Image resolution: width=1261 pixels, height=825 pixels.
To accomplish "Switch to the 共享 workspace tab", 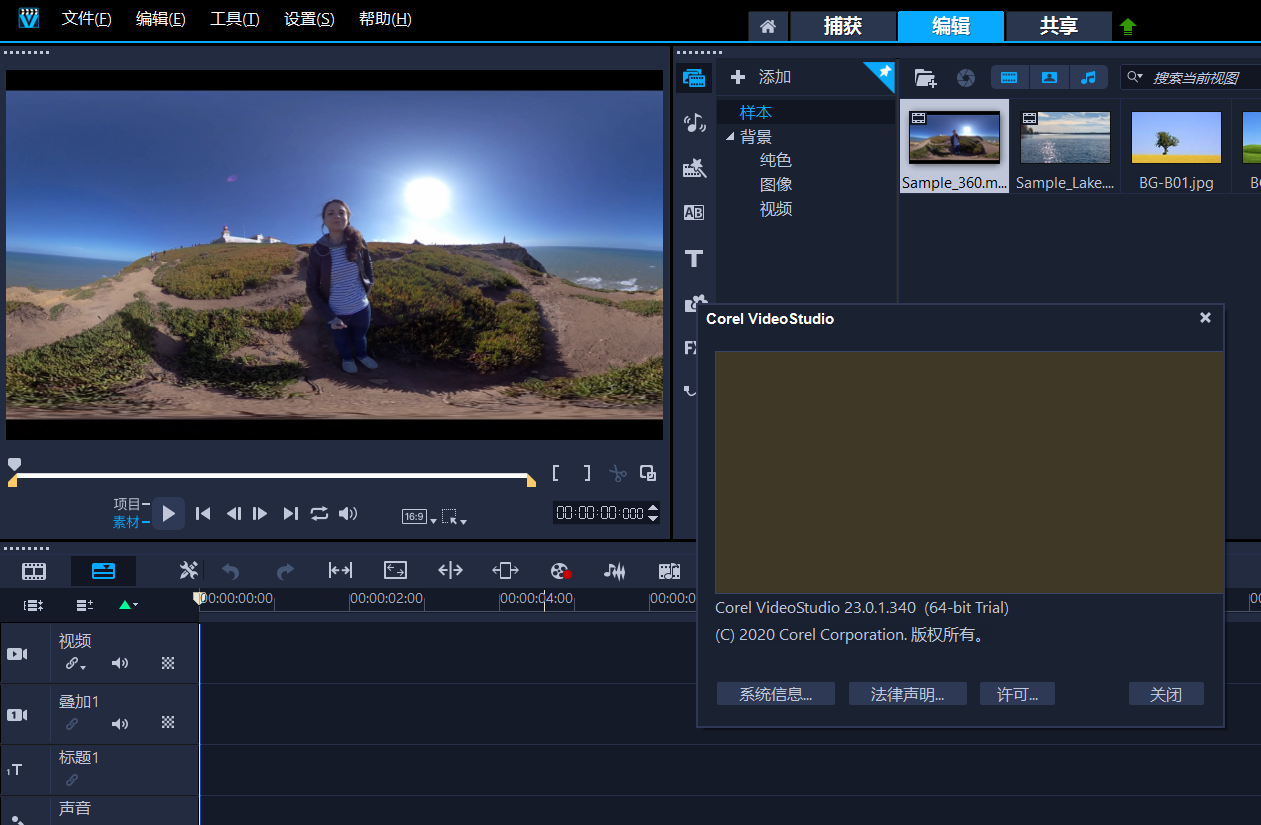I will pyautogui.click(x=1059, y=26).
